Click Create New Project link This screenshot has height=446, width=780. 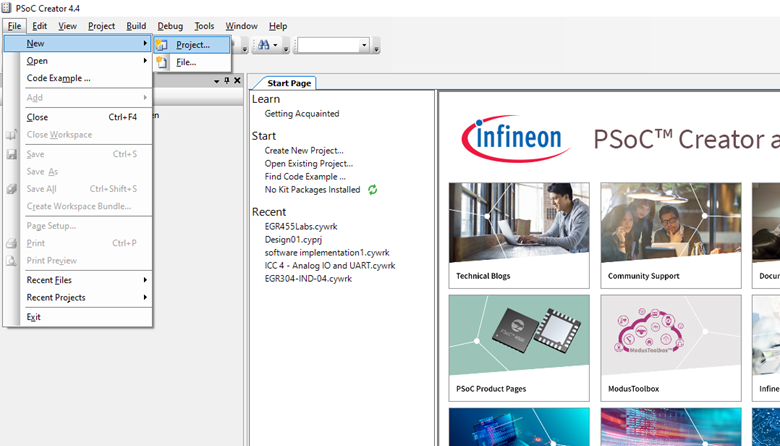(304, 151)
